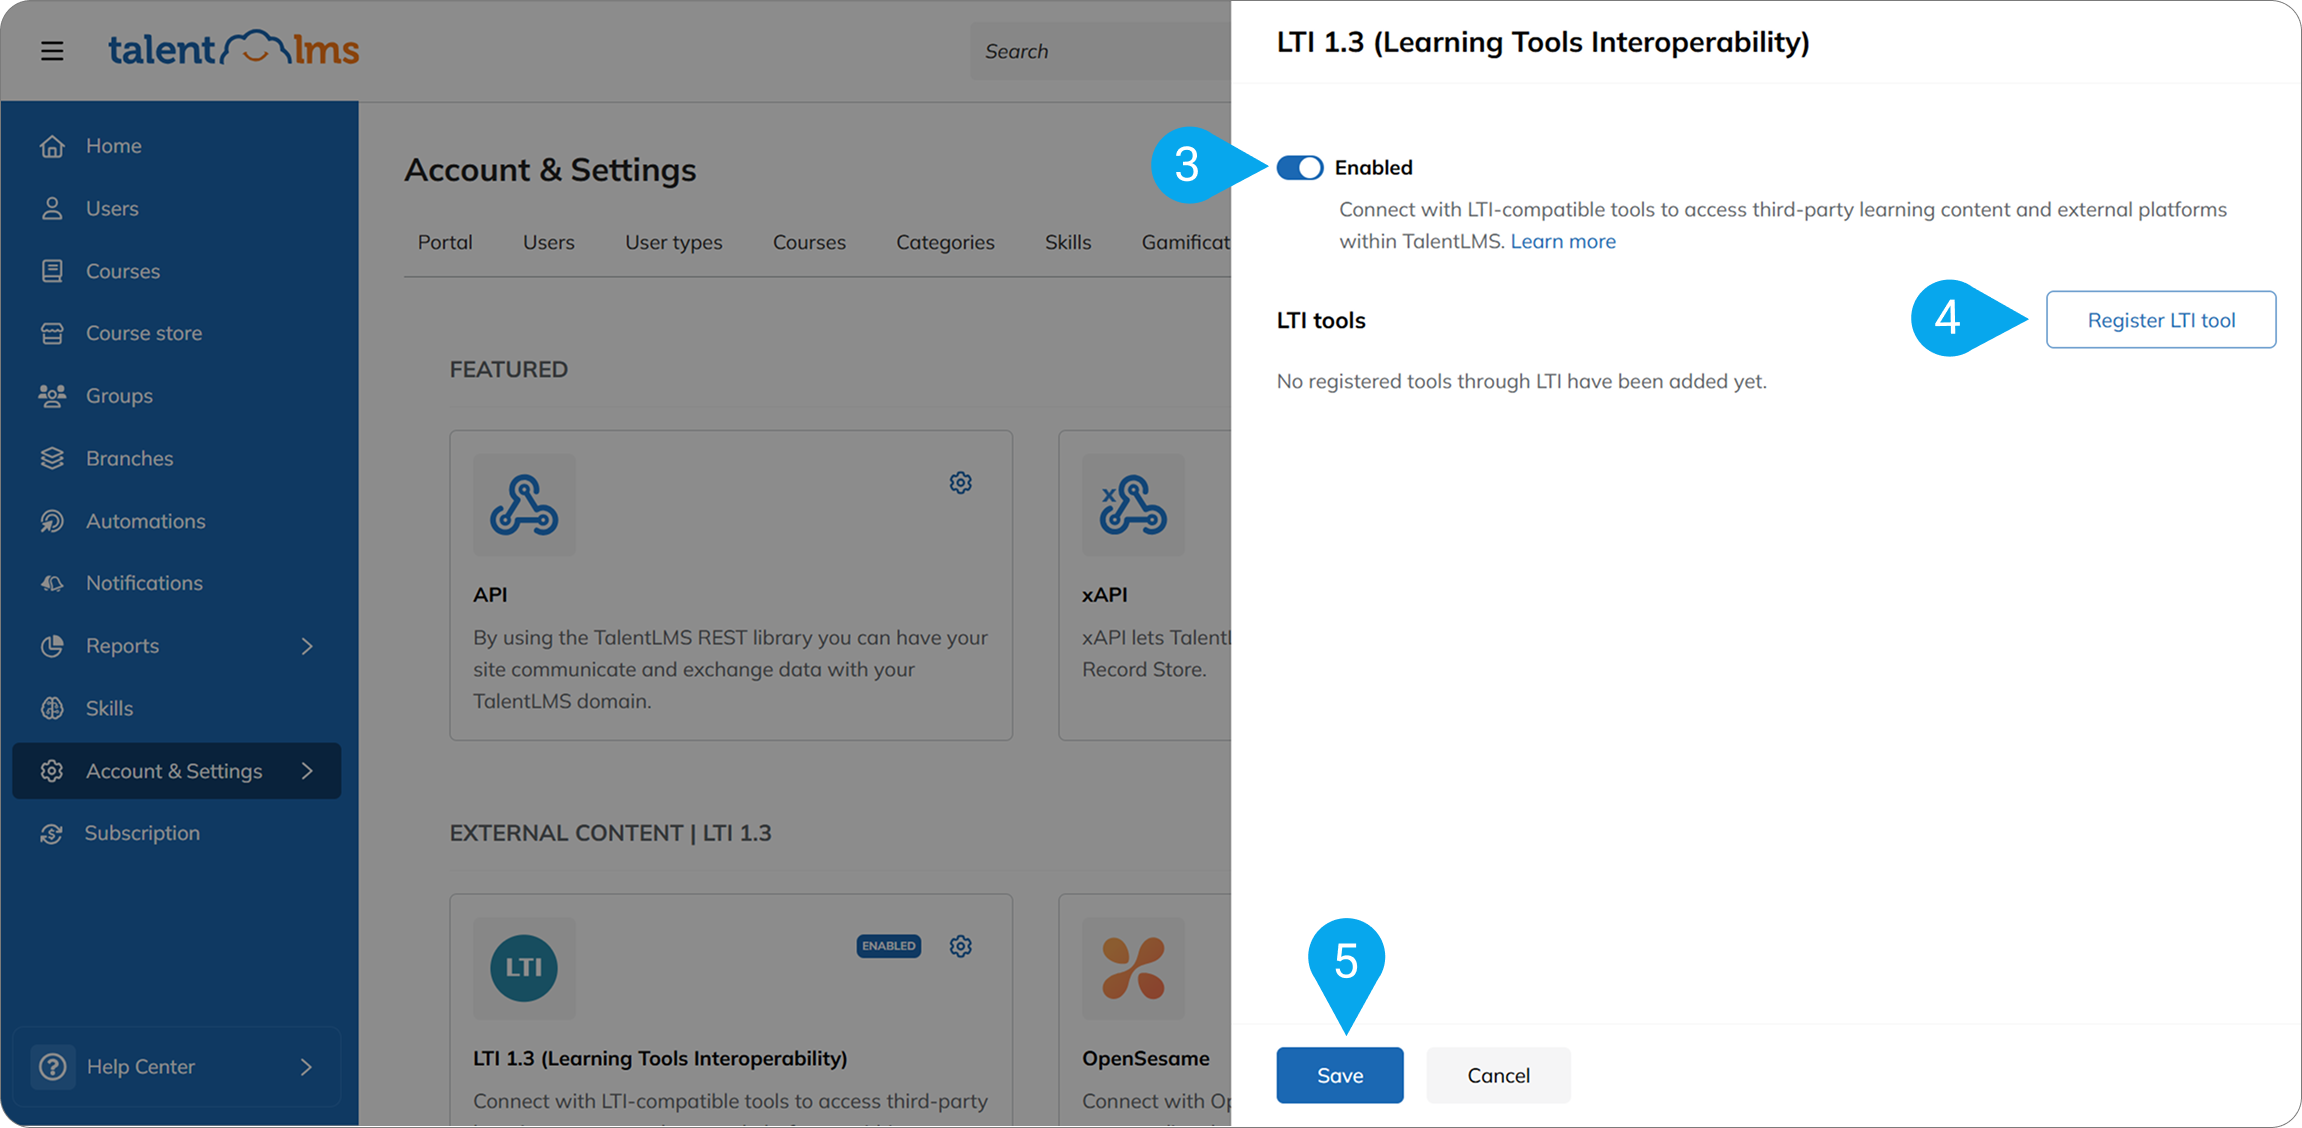Click the Reports pie chart icon
Viewport: 2302px width, 1128px height.
point(52,646)
